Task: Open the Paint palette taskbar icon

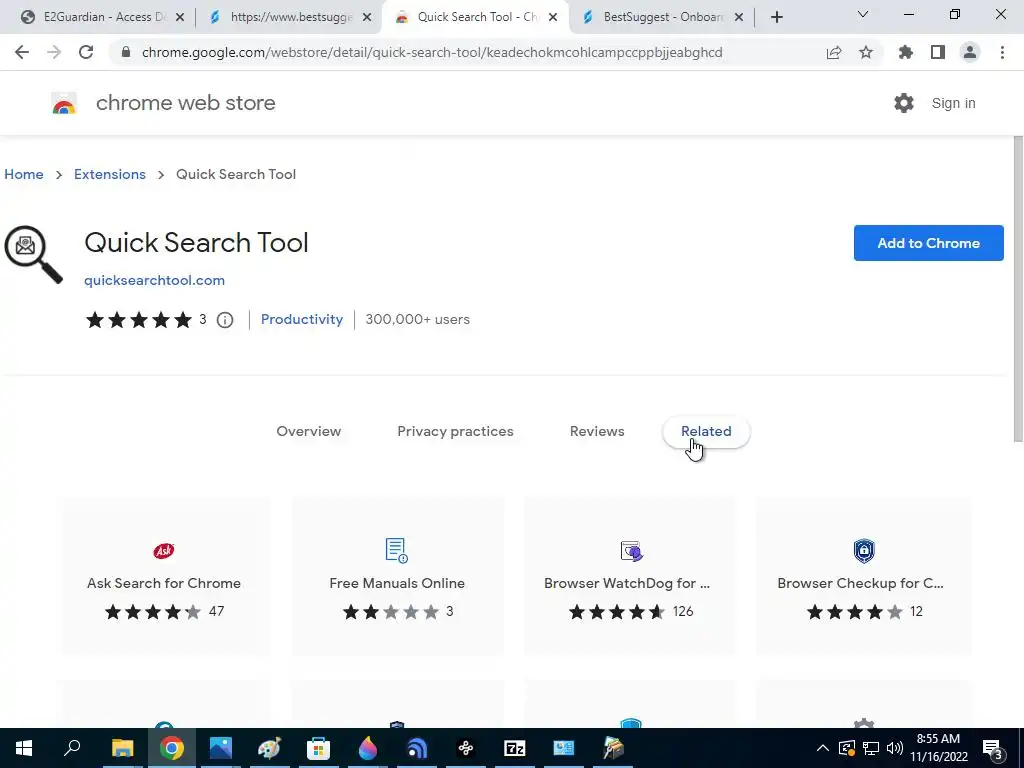Action: [x=269, y=748]
